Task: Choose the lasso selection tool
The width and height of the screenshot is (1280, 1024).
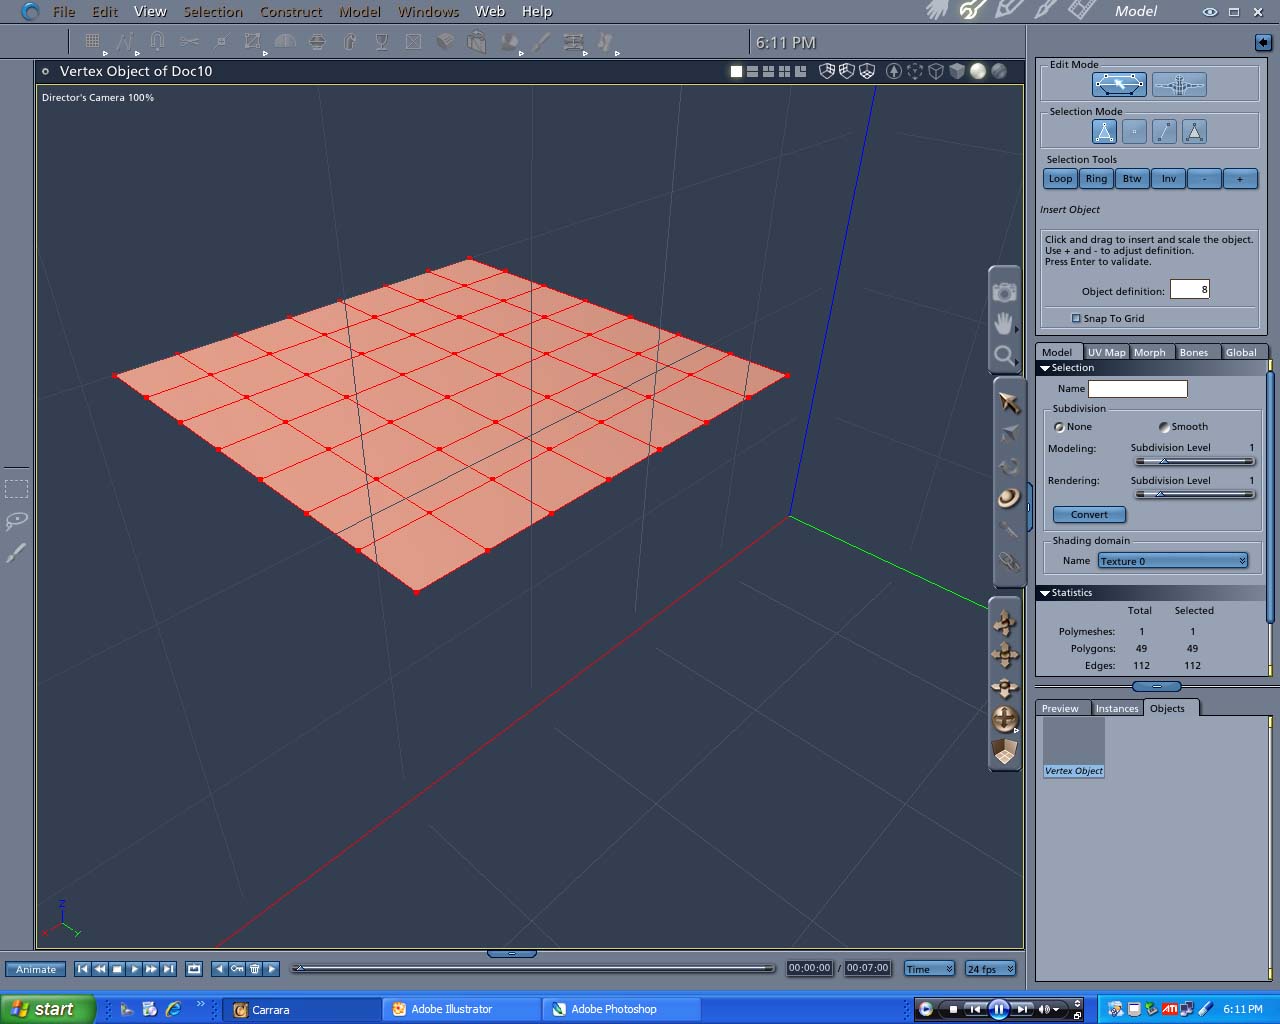Action: click(x=16, y=521)
